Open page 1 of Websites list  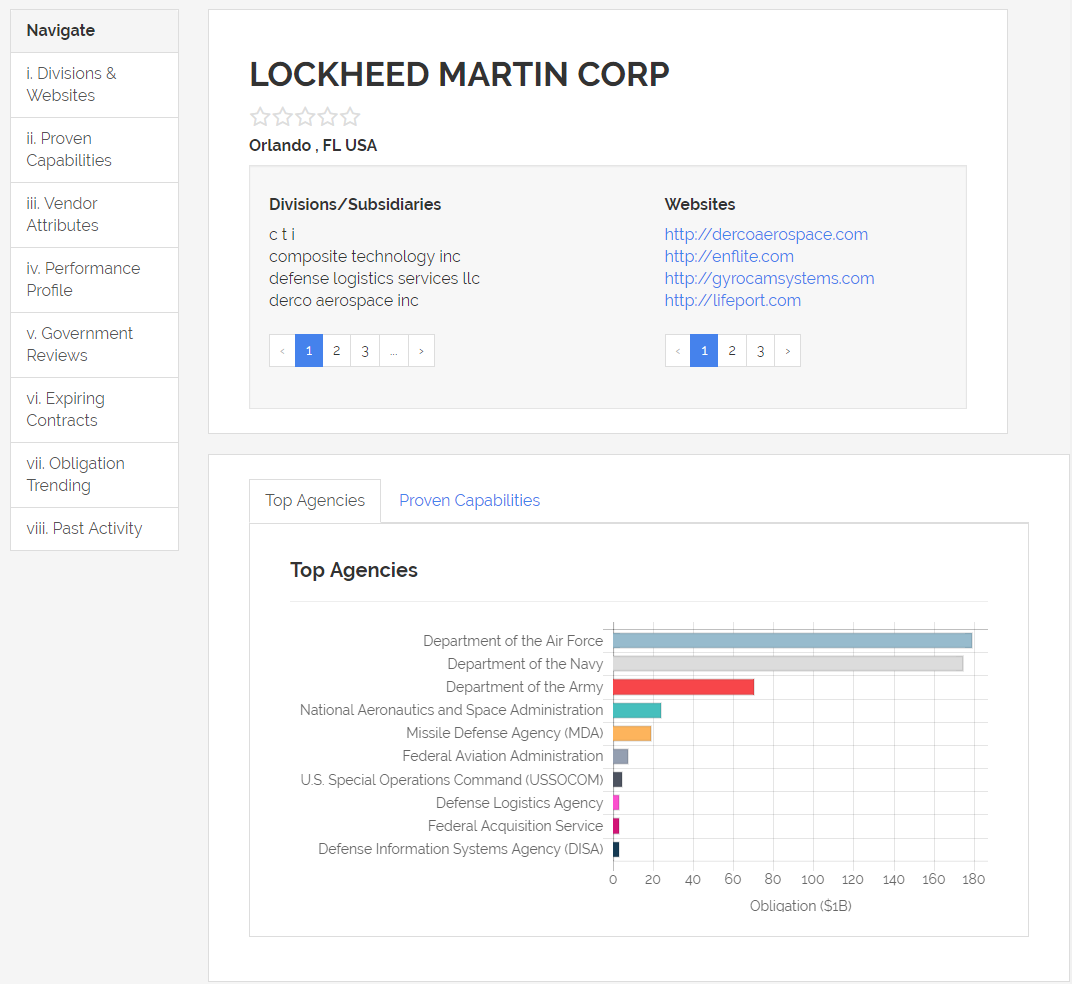(704, 351)
